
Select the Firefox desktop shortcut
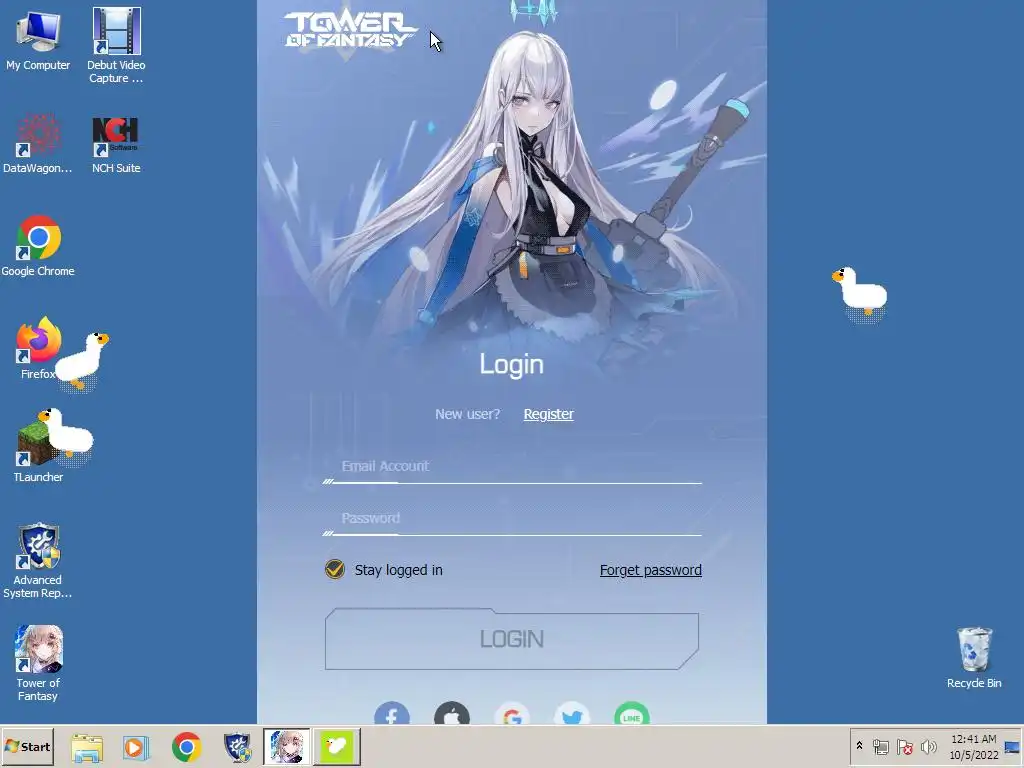click(38, 349)
